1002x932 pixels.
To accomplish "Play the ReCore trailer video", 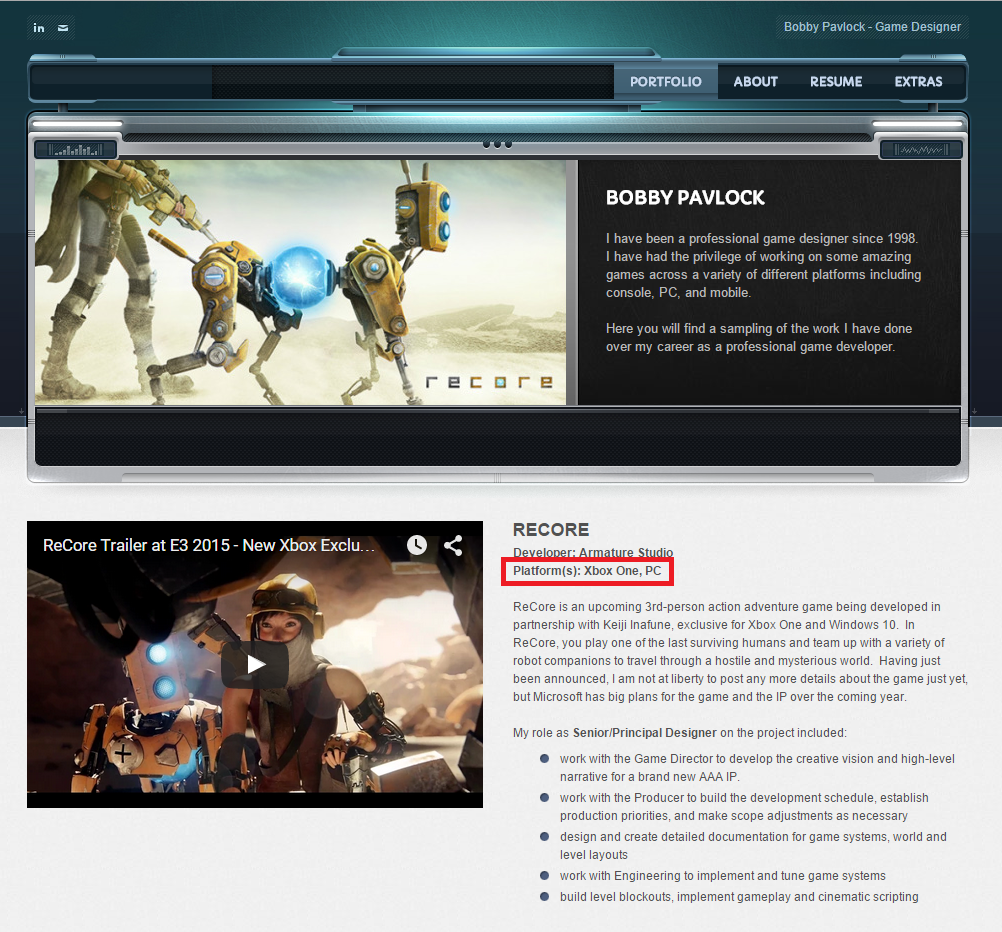I will 255,663.
